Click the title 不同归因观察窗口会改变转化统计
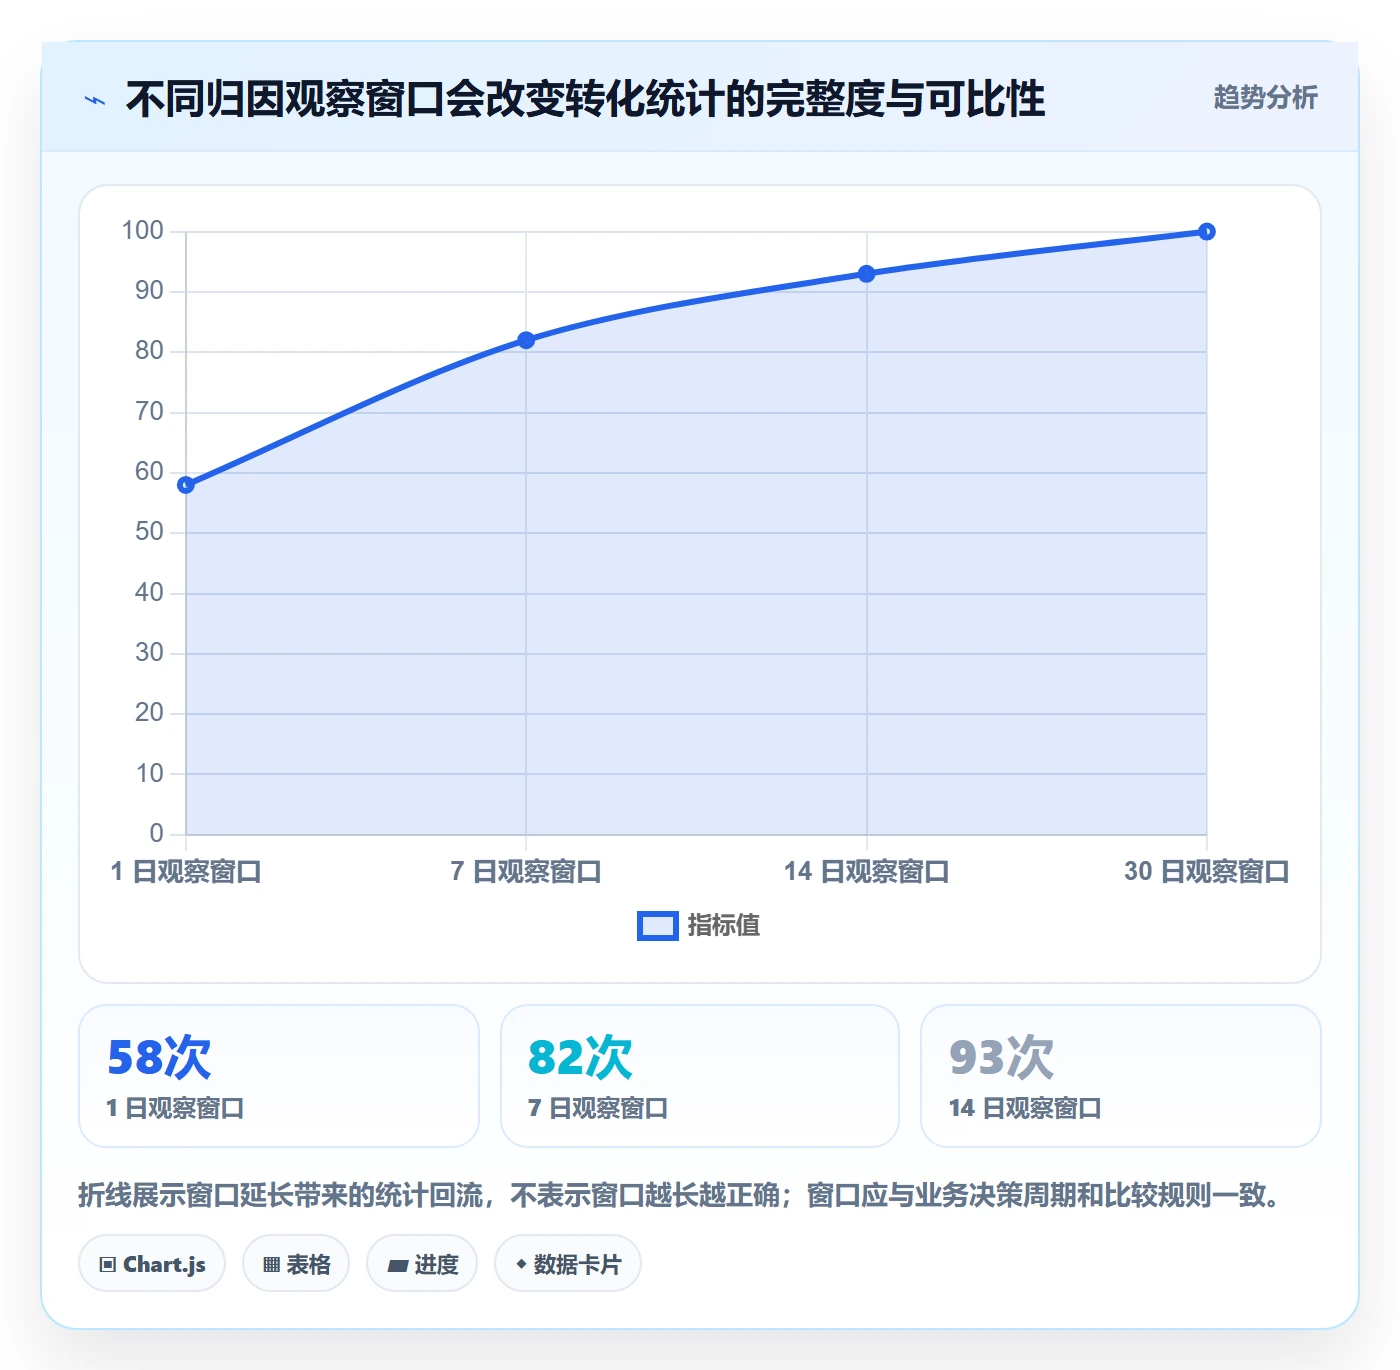Screen dimensions: 1400x1370 [585, 99]
